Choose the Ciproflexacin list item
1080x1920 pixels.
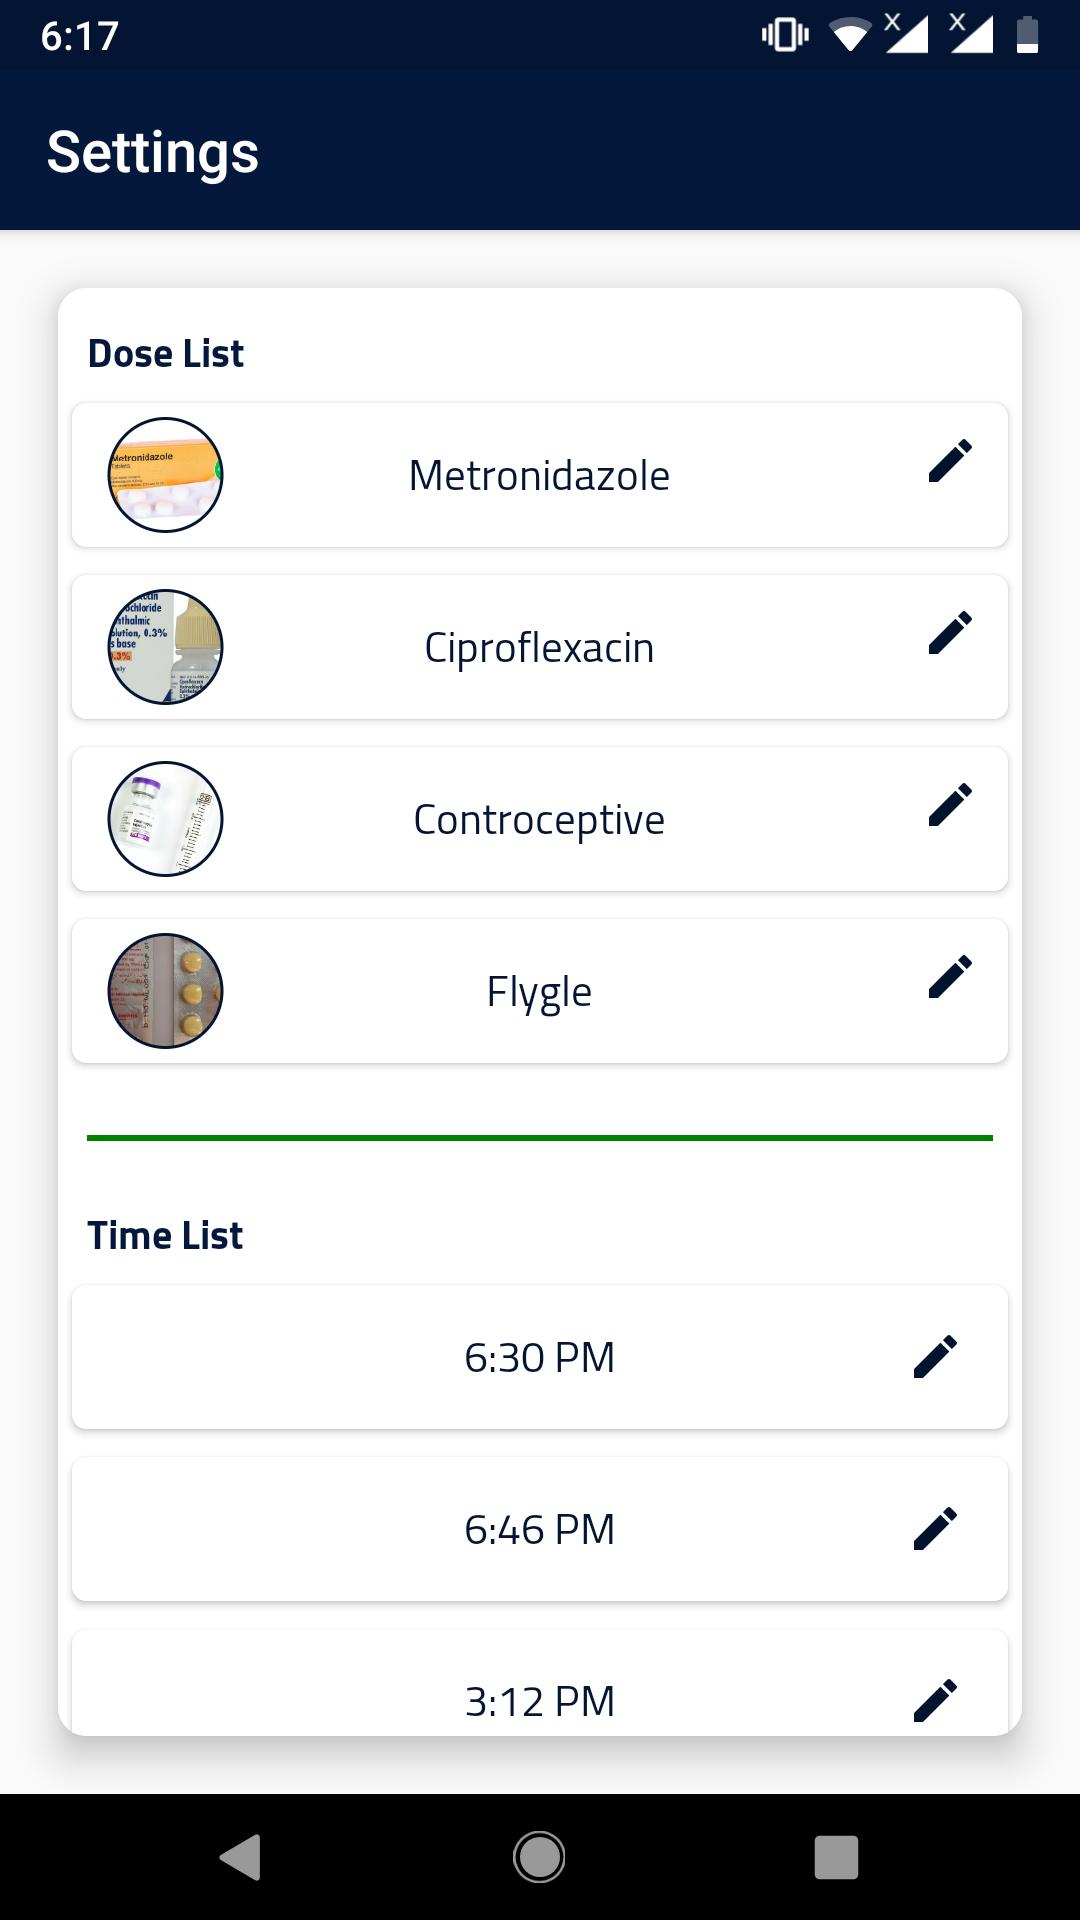[540, 647]
